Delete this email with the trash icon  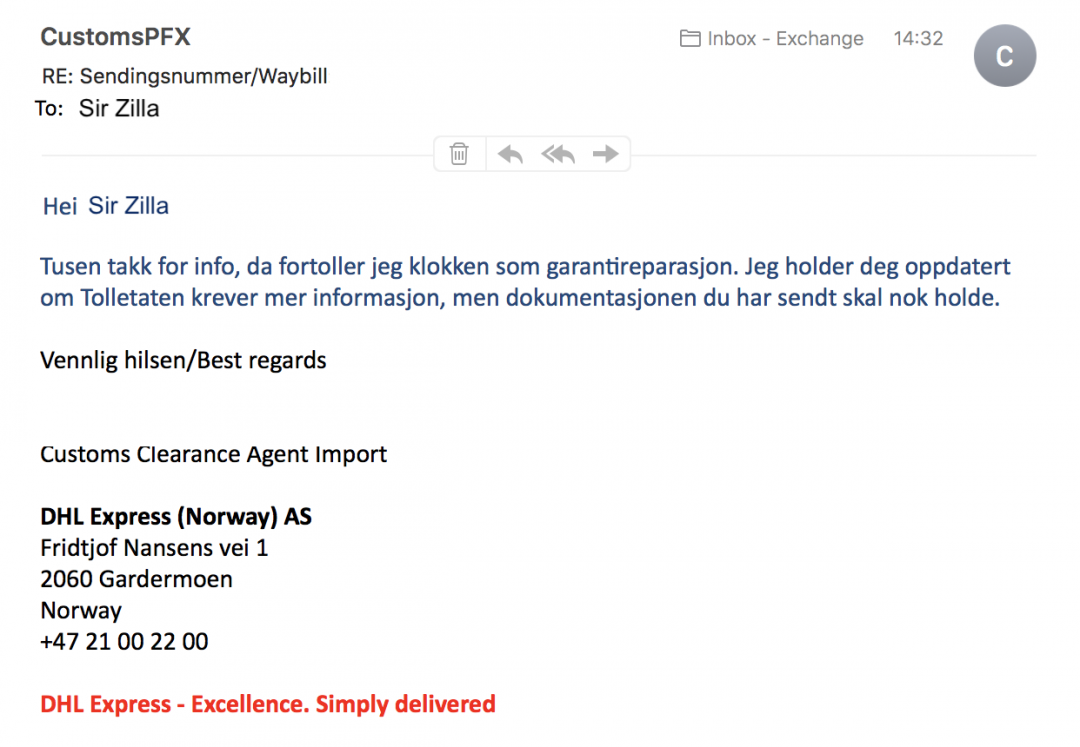pos(459,154)
